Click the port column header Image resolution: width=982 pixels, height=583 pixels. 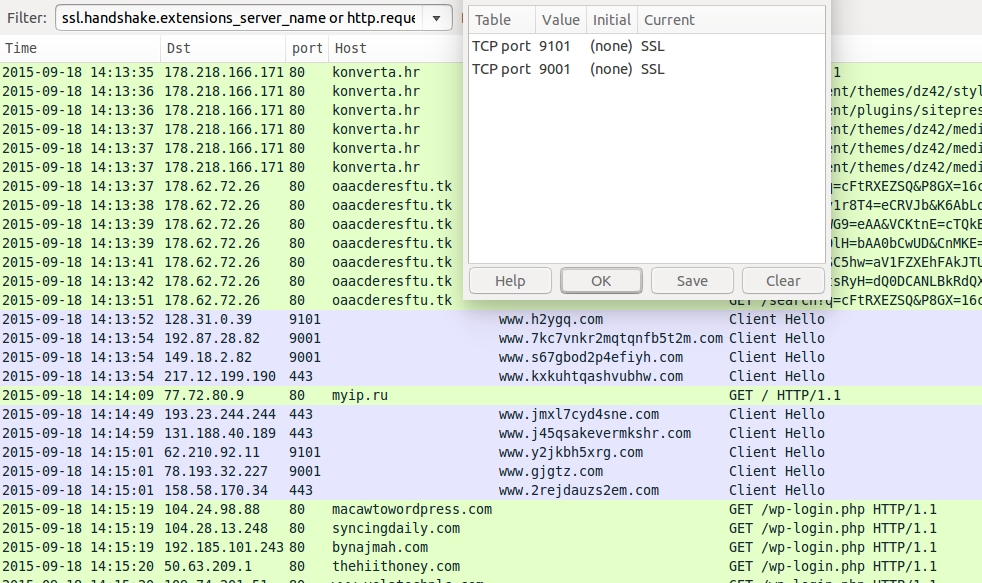pyautogui.click(x=307, y=48)
